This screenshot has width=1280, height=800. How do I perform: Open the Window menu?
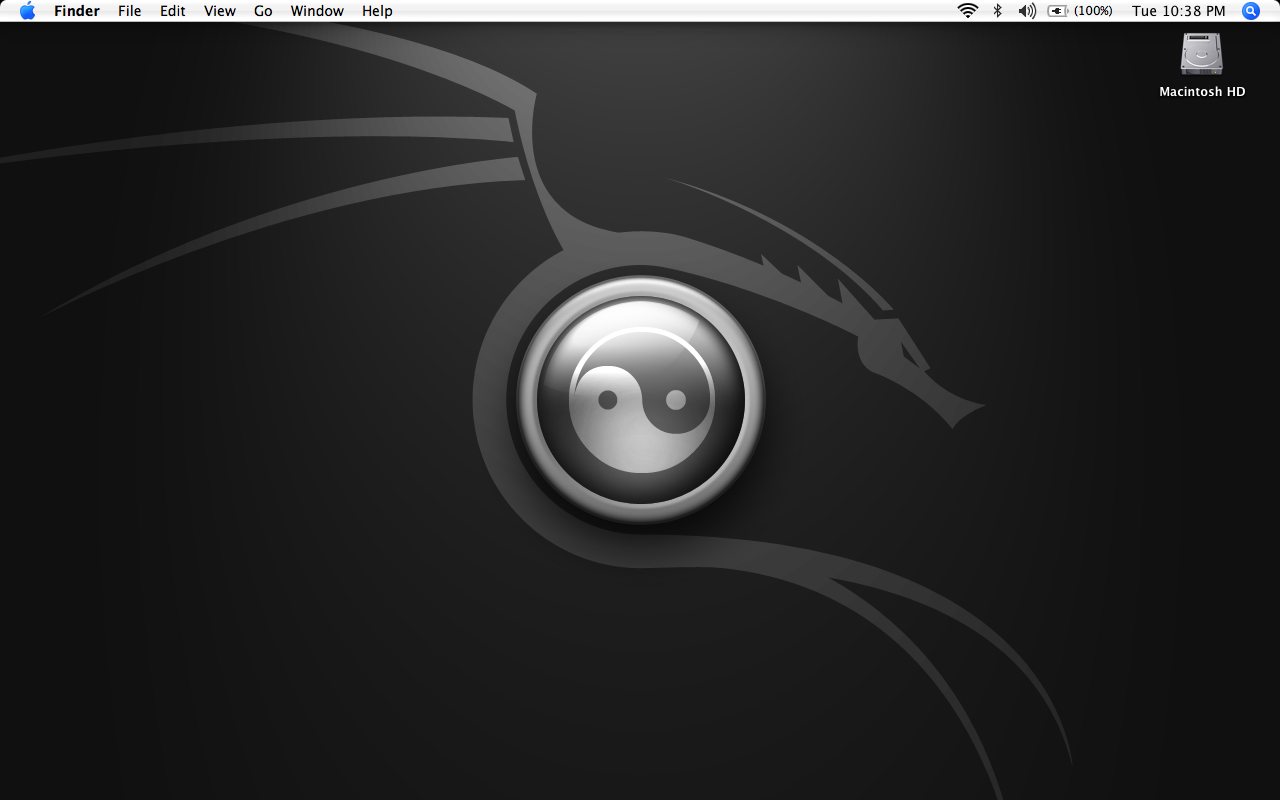pos(317,11)
